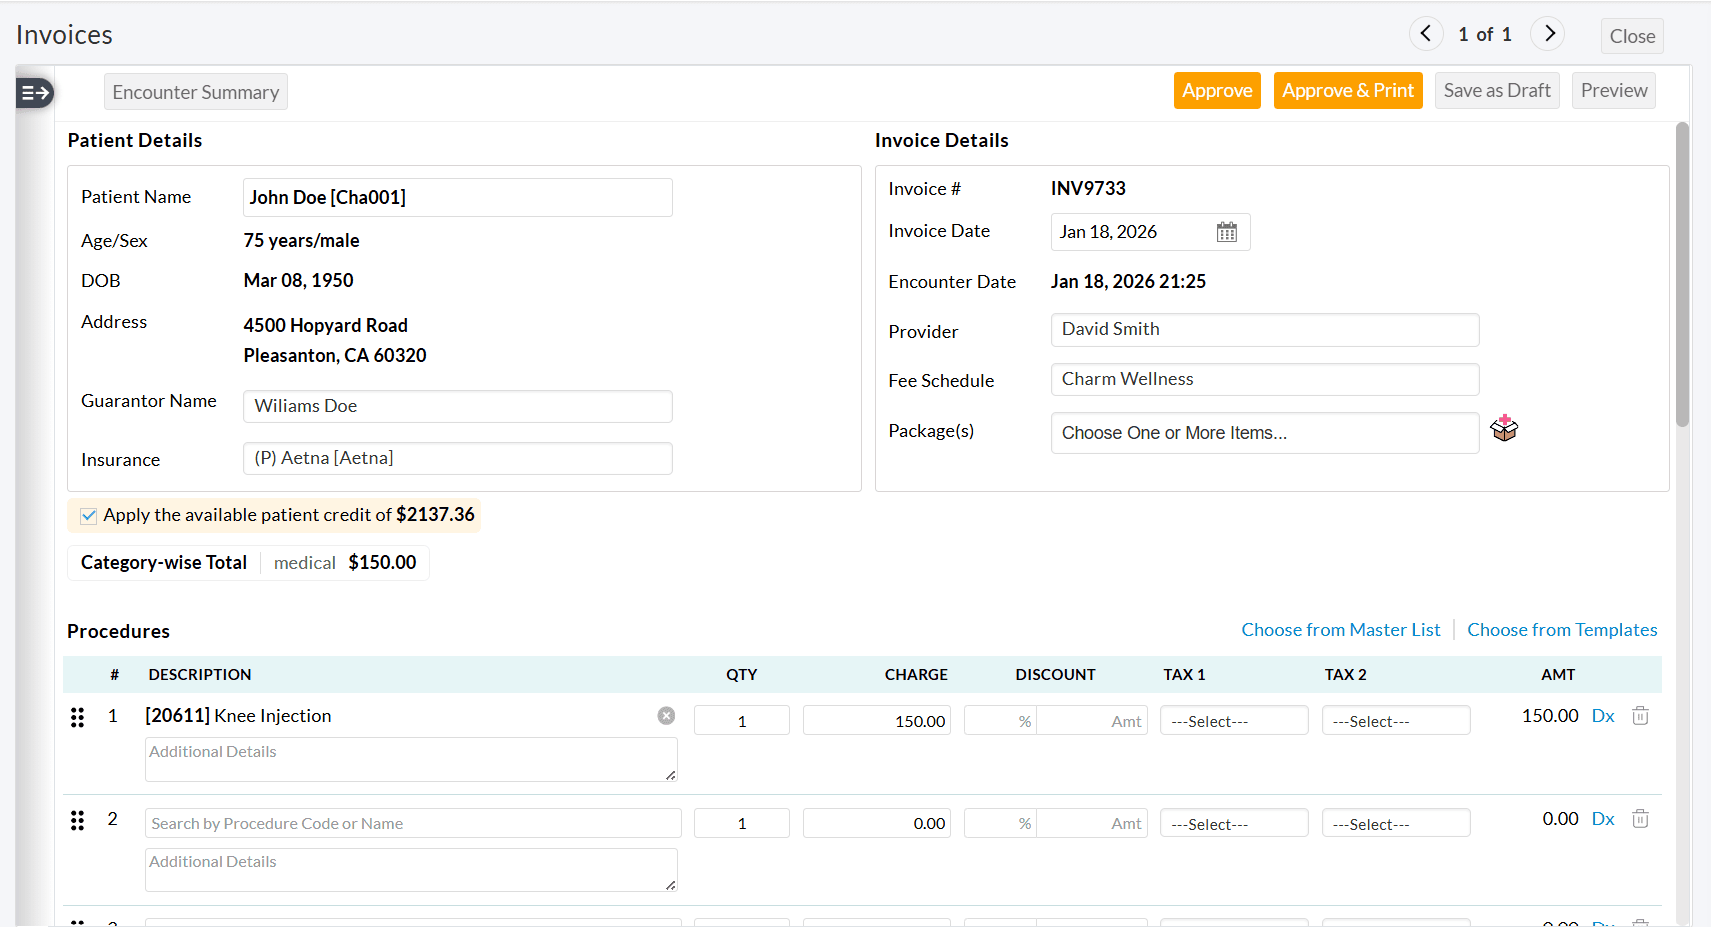Viewport: 1711px width, 927px height.
Task: Click the procedure search field in row 2
Action: pyautogui.click(x=412, y=824)
